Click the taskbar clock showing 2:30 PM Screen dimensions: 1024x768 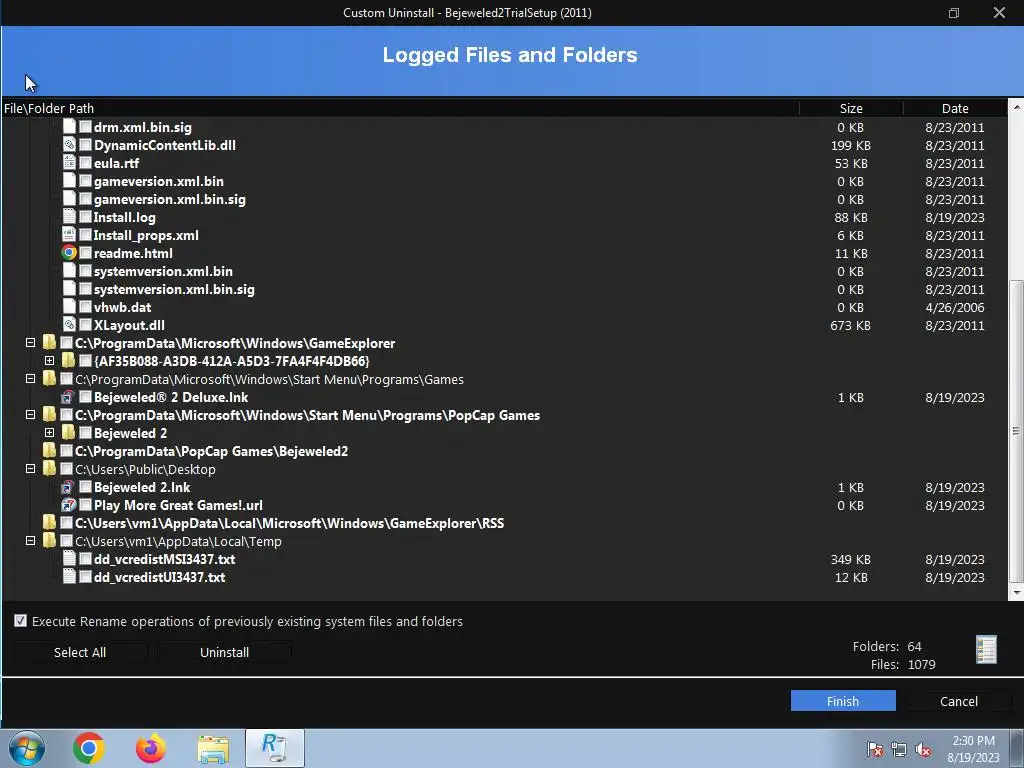[973, 748]
